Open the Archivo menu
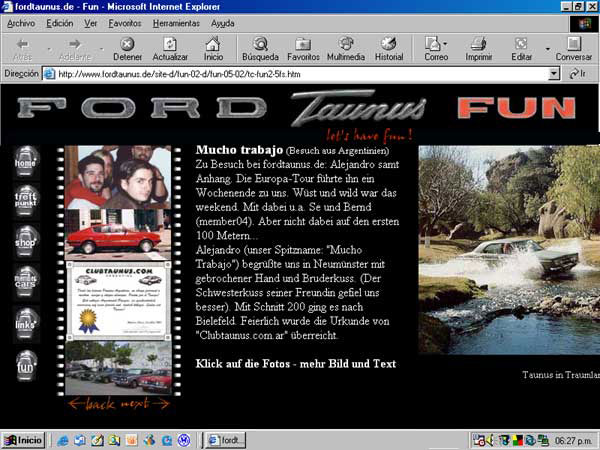Viewport: 600px width, 450px height. (21, 23)
